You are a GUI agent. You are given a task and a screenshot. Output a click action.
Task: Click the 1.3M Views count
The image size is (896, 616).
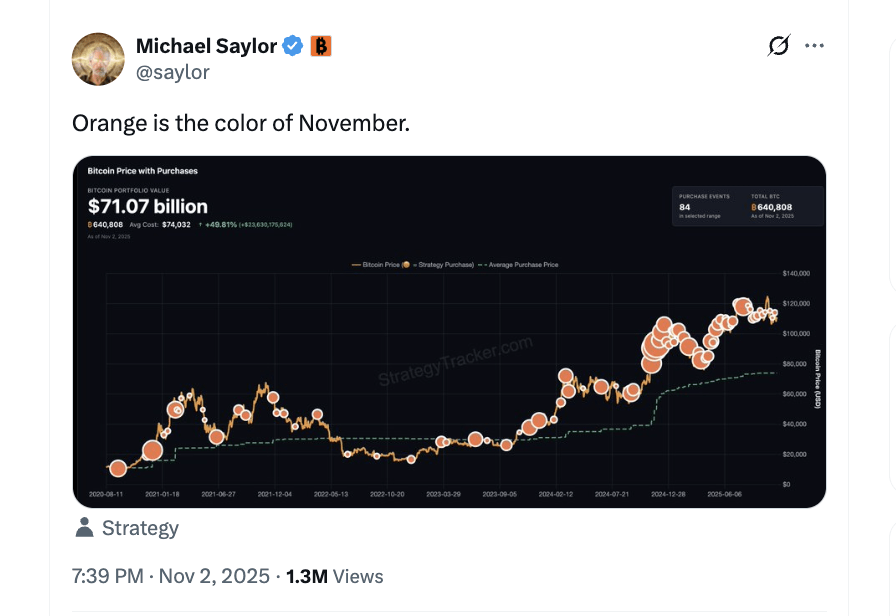334,576
